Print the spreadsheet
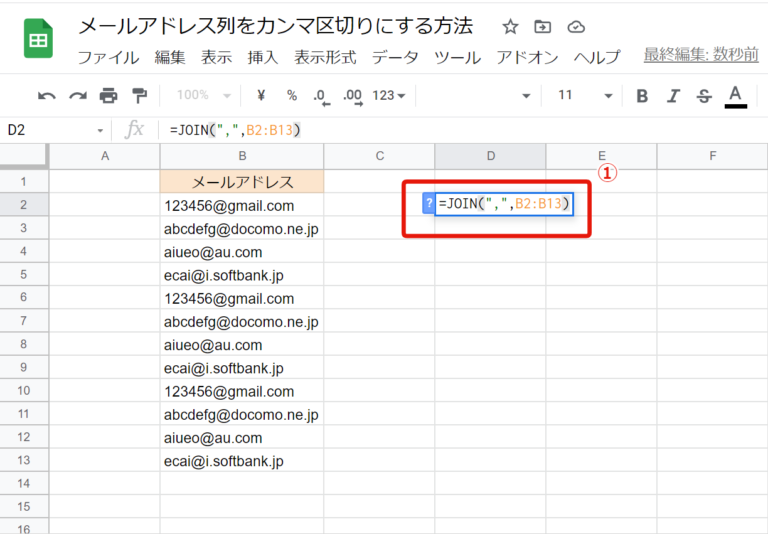Viewport: 768px width, 534px height. pyautogui.click(x=108, y=96)
